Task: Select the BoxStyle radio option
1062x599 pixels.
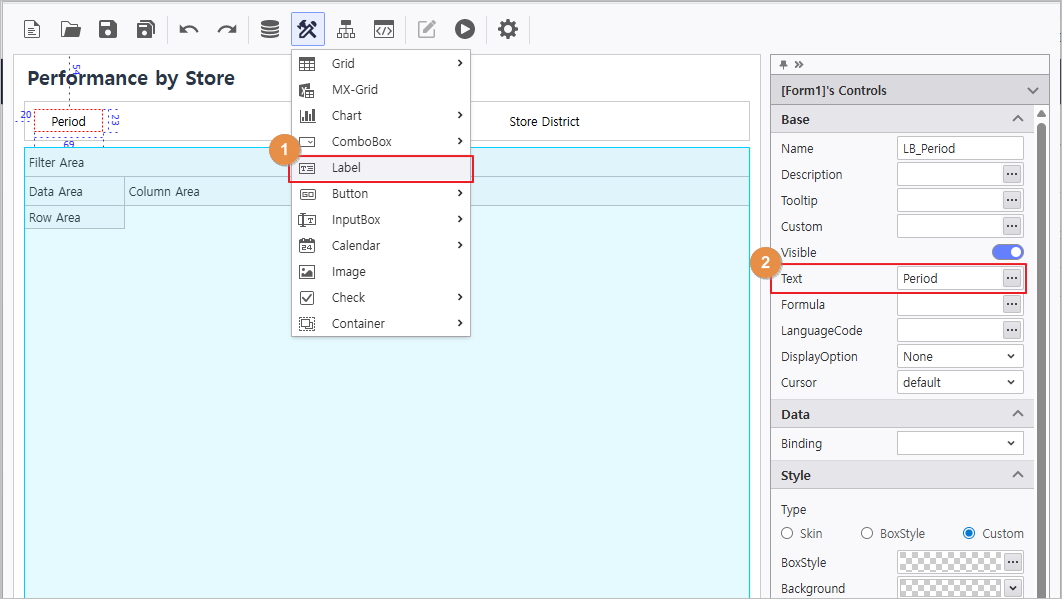Action: (x=867, y=534)
